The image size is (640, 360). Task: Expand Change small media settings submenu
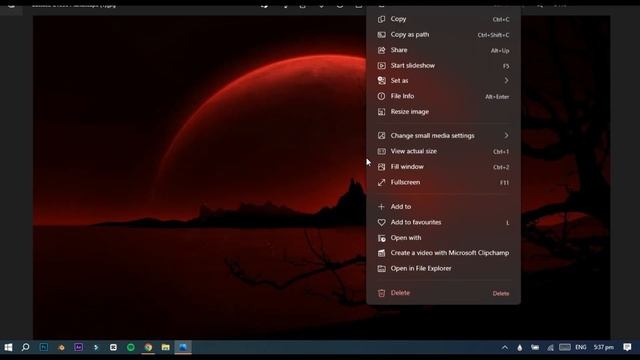tap(443, 136)
